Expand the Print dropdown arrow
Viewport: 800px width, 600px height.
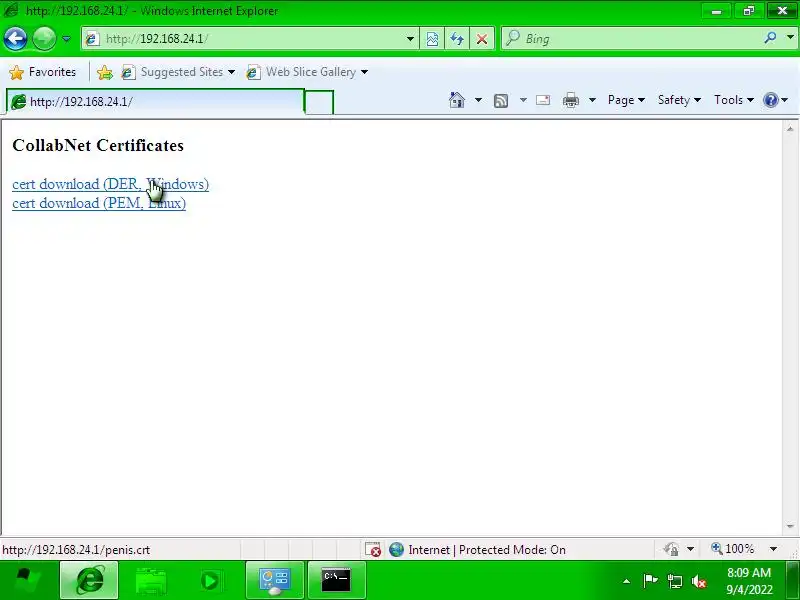(592, 100)
